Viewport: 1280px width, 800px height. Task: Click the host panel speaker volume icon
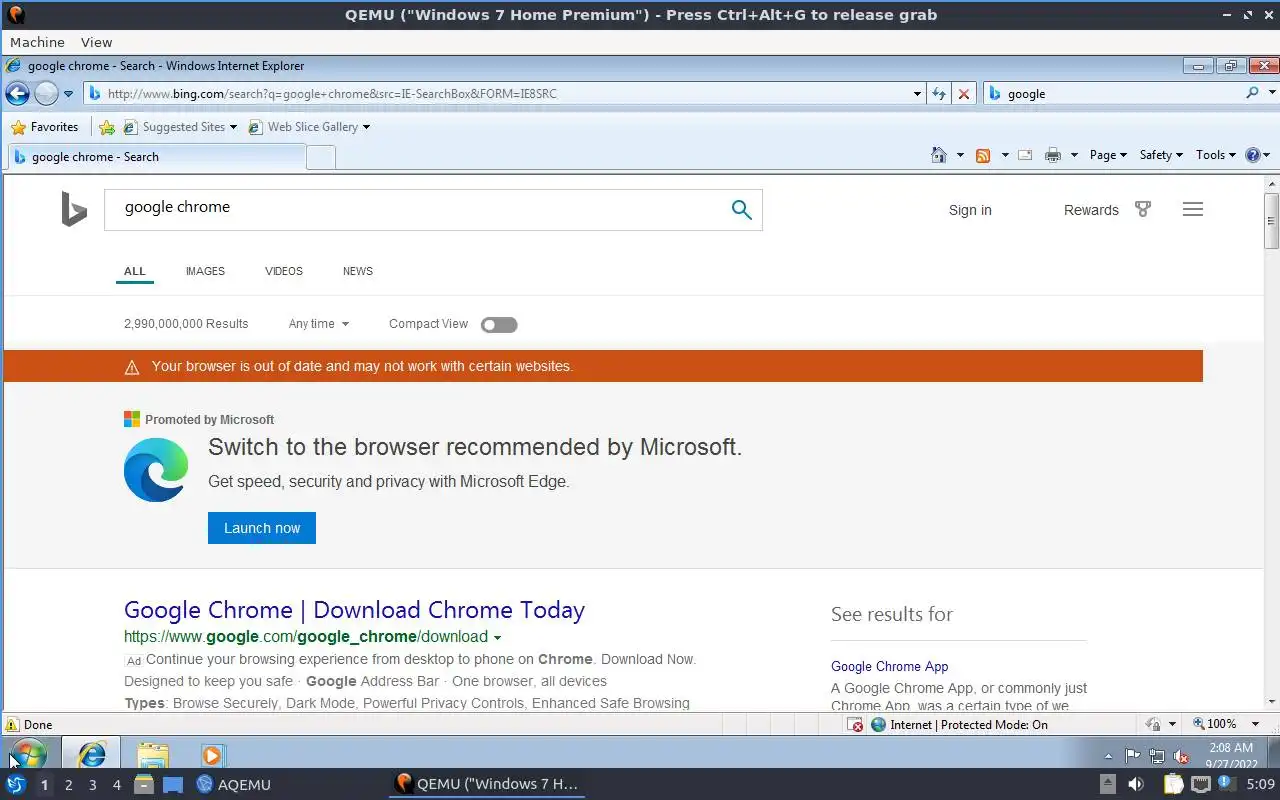coord(1135,785)
